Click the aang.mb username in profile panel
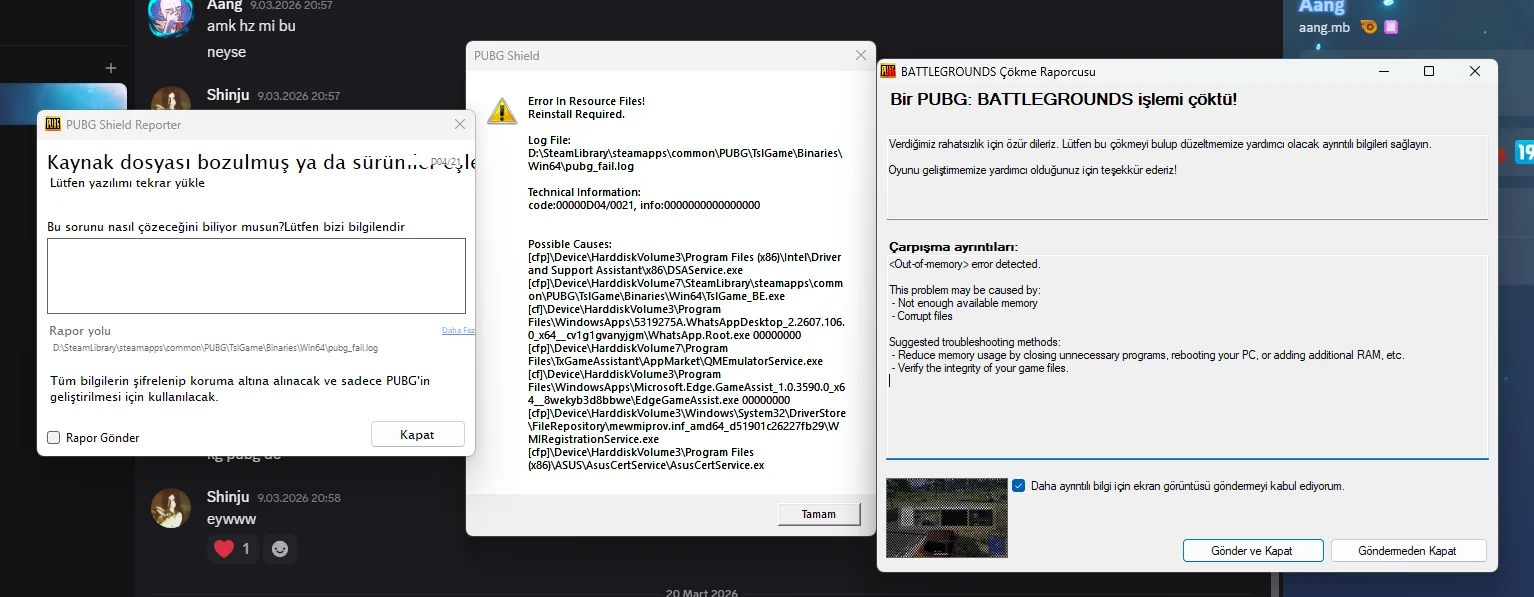The width and height of the screenshot is (1534, 597). point(1325,27)
